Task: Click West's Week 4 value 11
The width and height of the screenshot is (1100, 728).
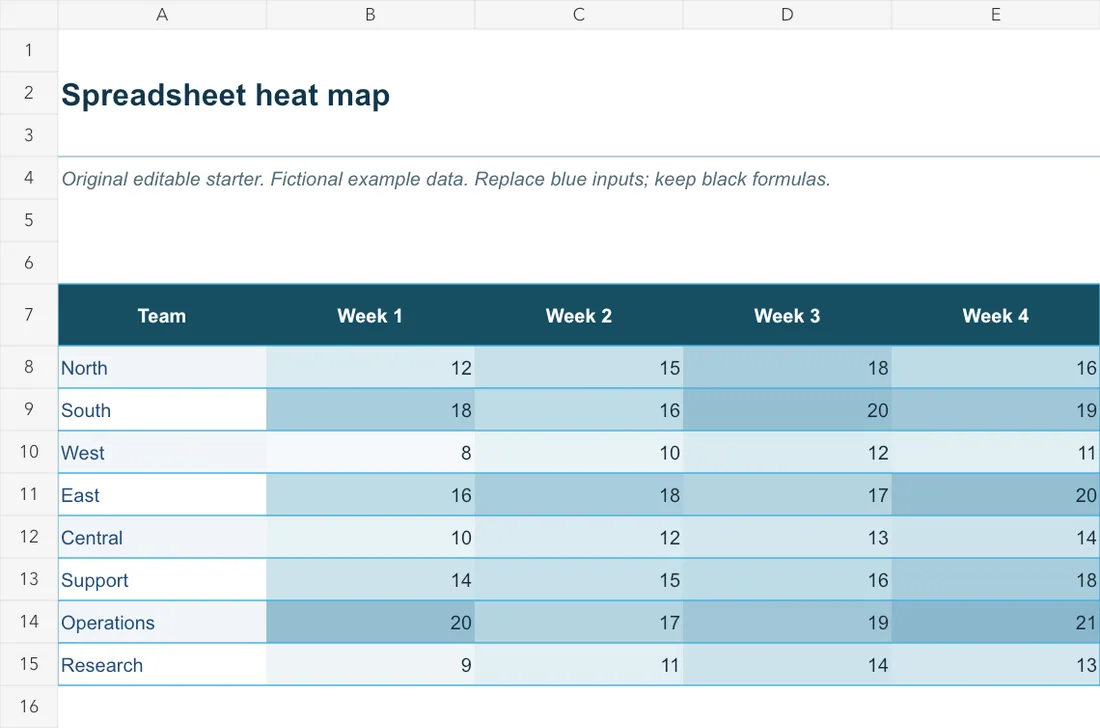Action: (x=995, y=452)
